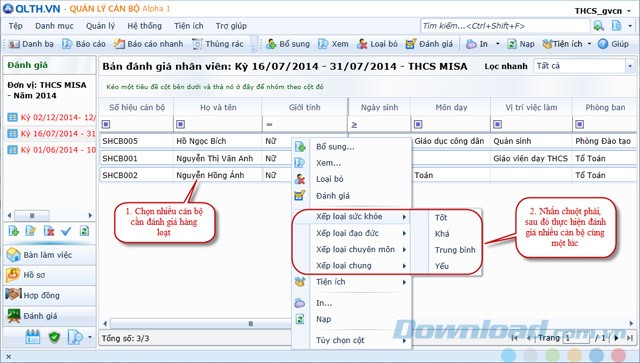Open Danh bạ from toolbar
Image resolution: width=640 pixels, height=363 pixels.
[x=31, y=44]
